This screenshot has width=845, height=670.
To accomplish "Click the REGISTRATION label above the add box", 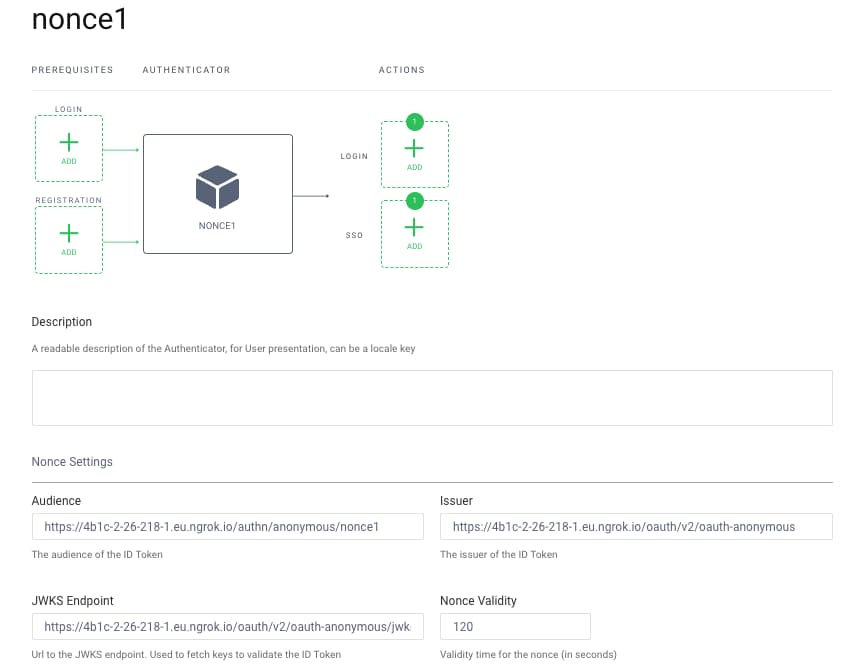I will pos(68,200).
